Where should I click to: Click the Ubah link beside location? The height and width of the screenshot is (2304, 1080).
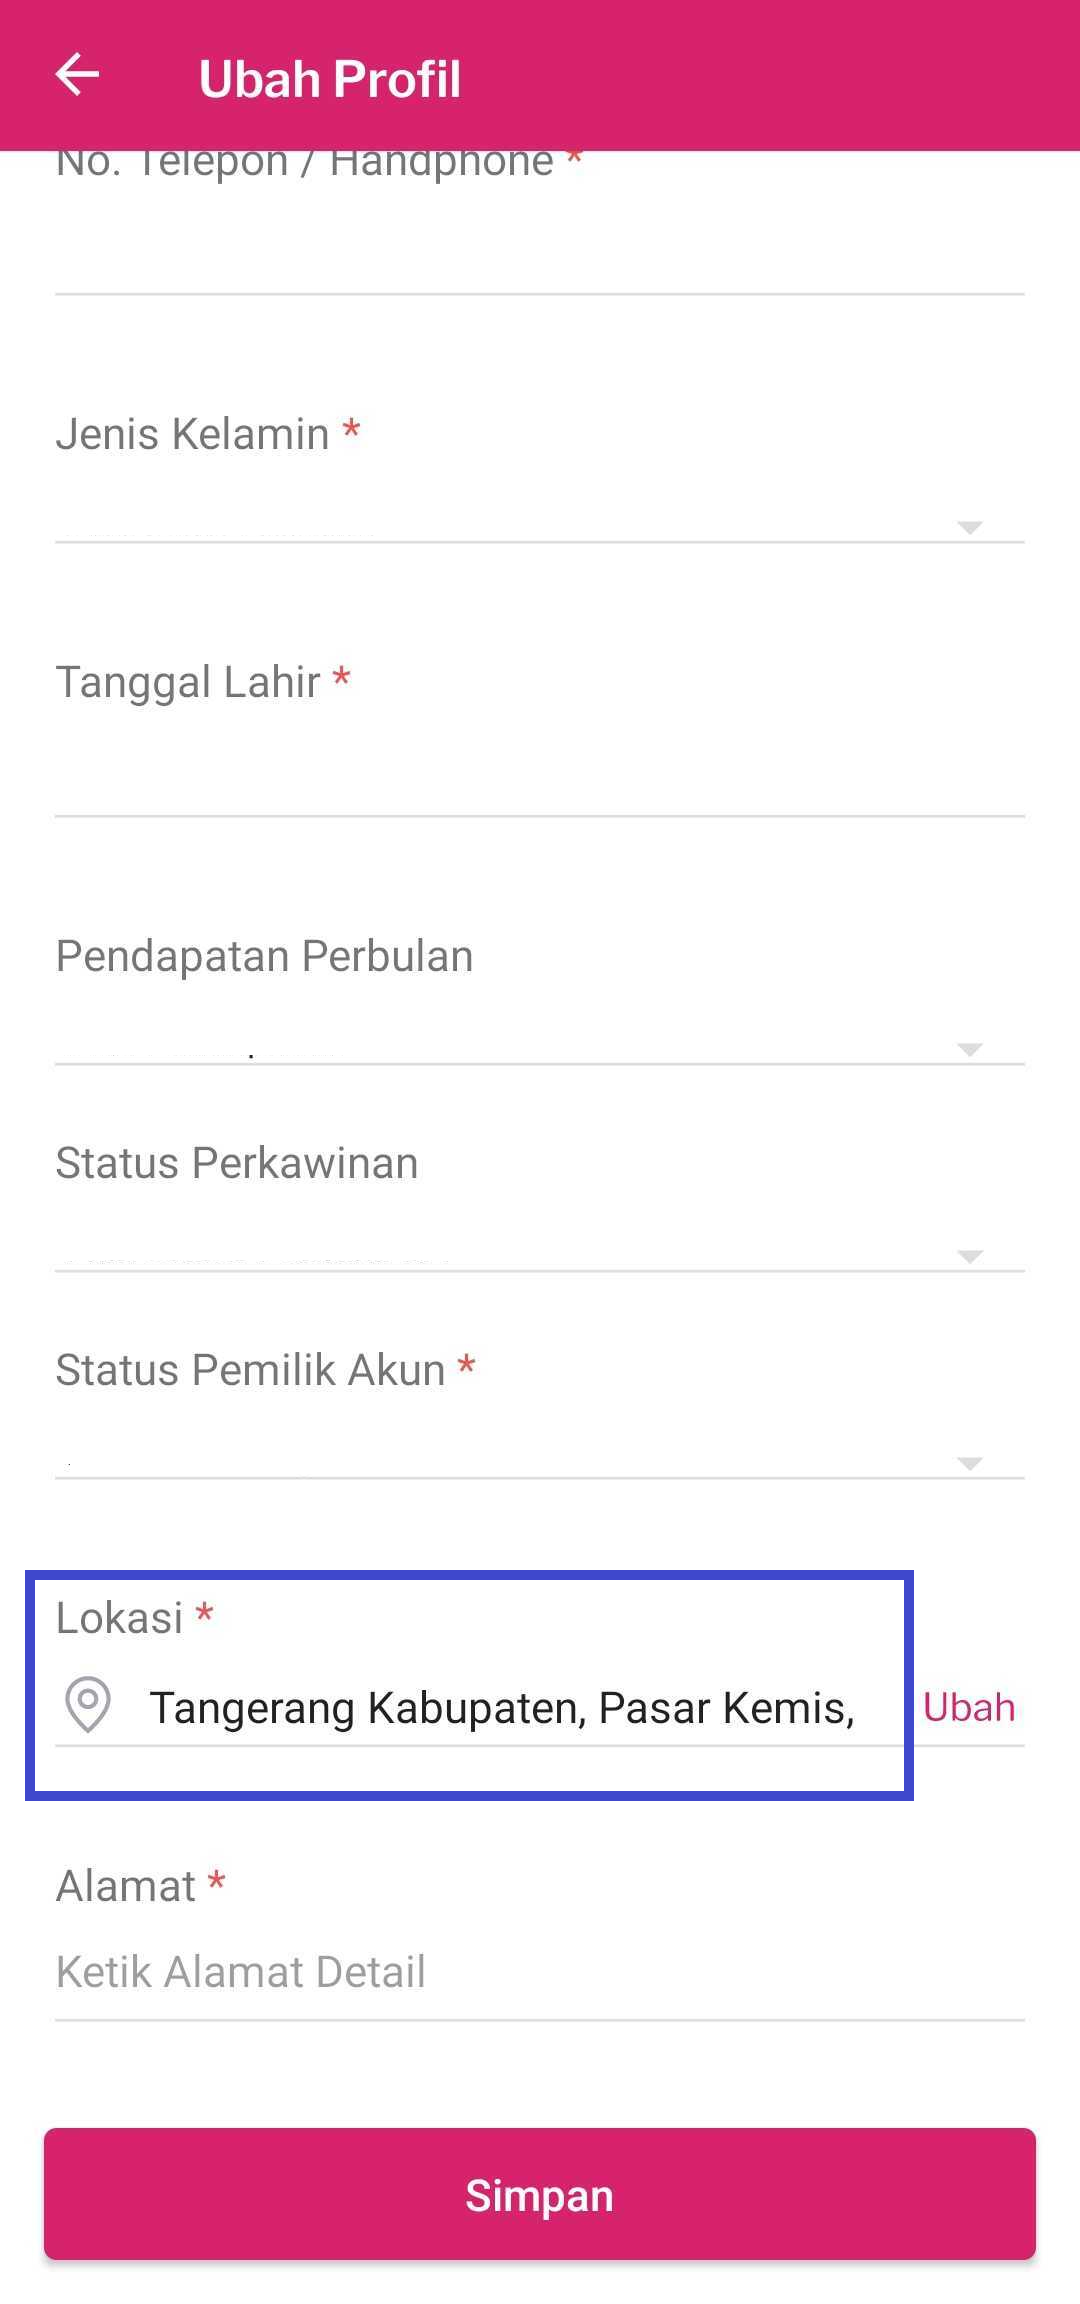968,1708
